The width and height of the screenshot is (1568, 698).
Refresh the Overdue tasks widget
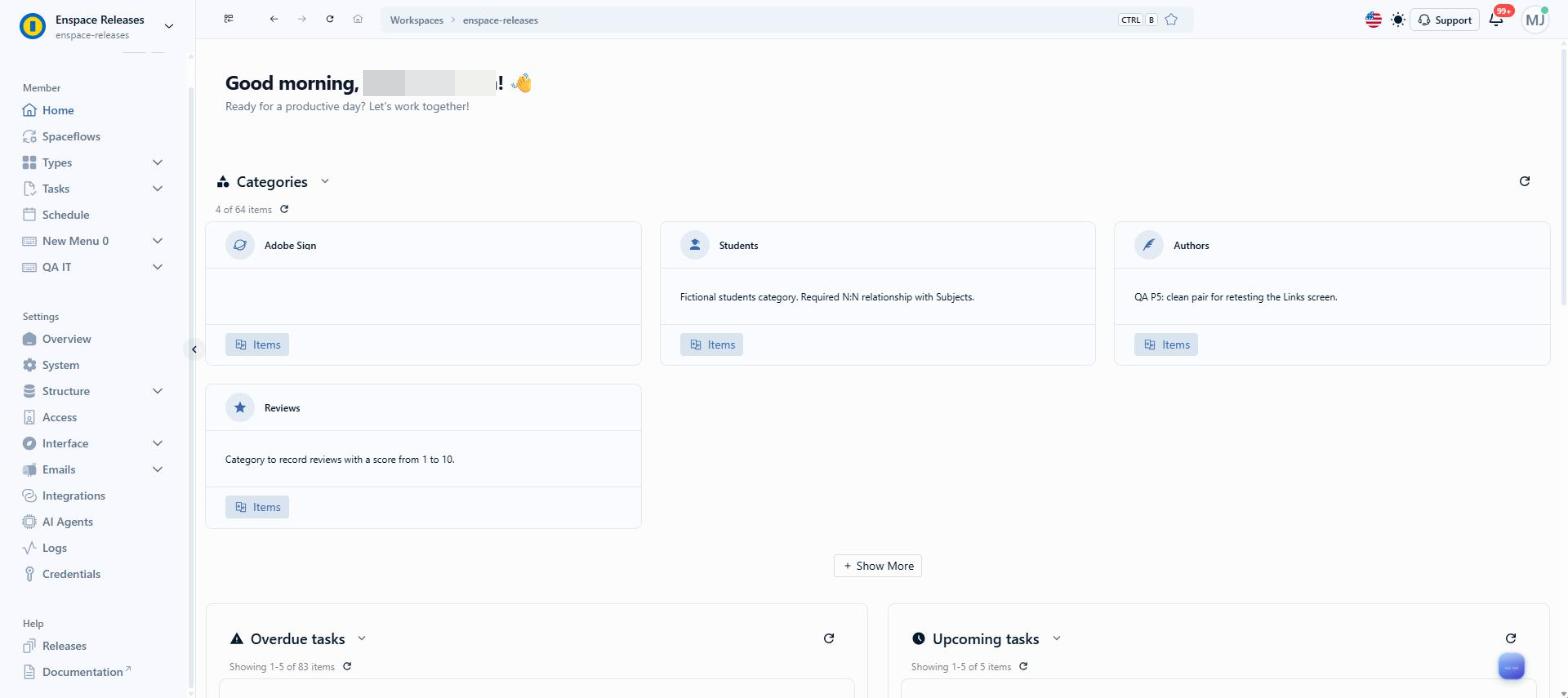[x=828, y=638]
